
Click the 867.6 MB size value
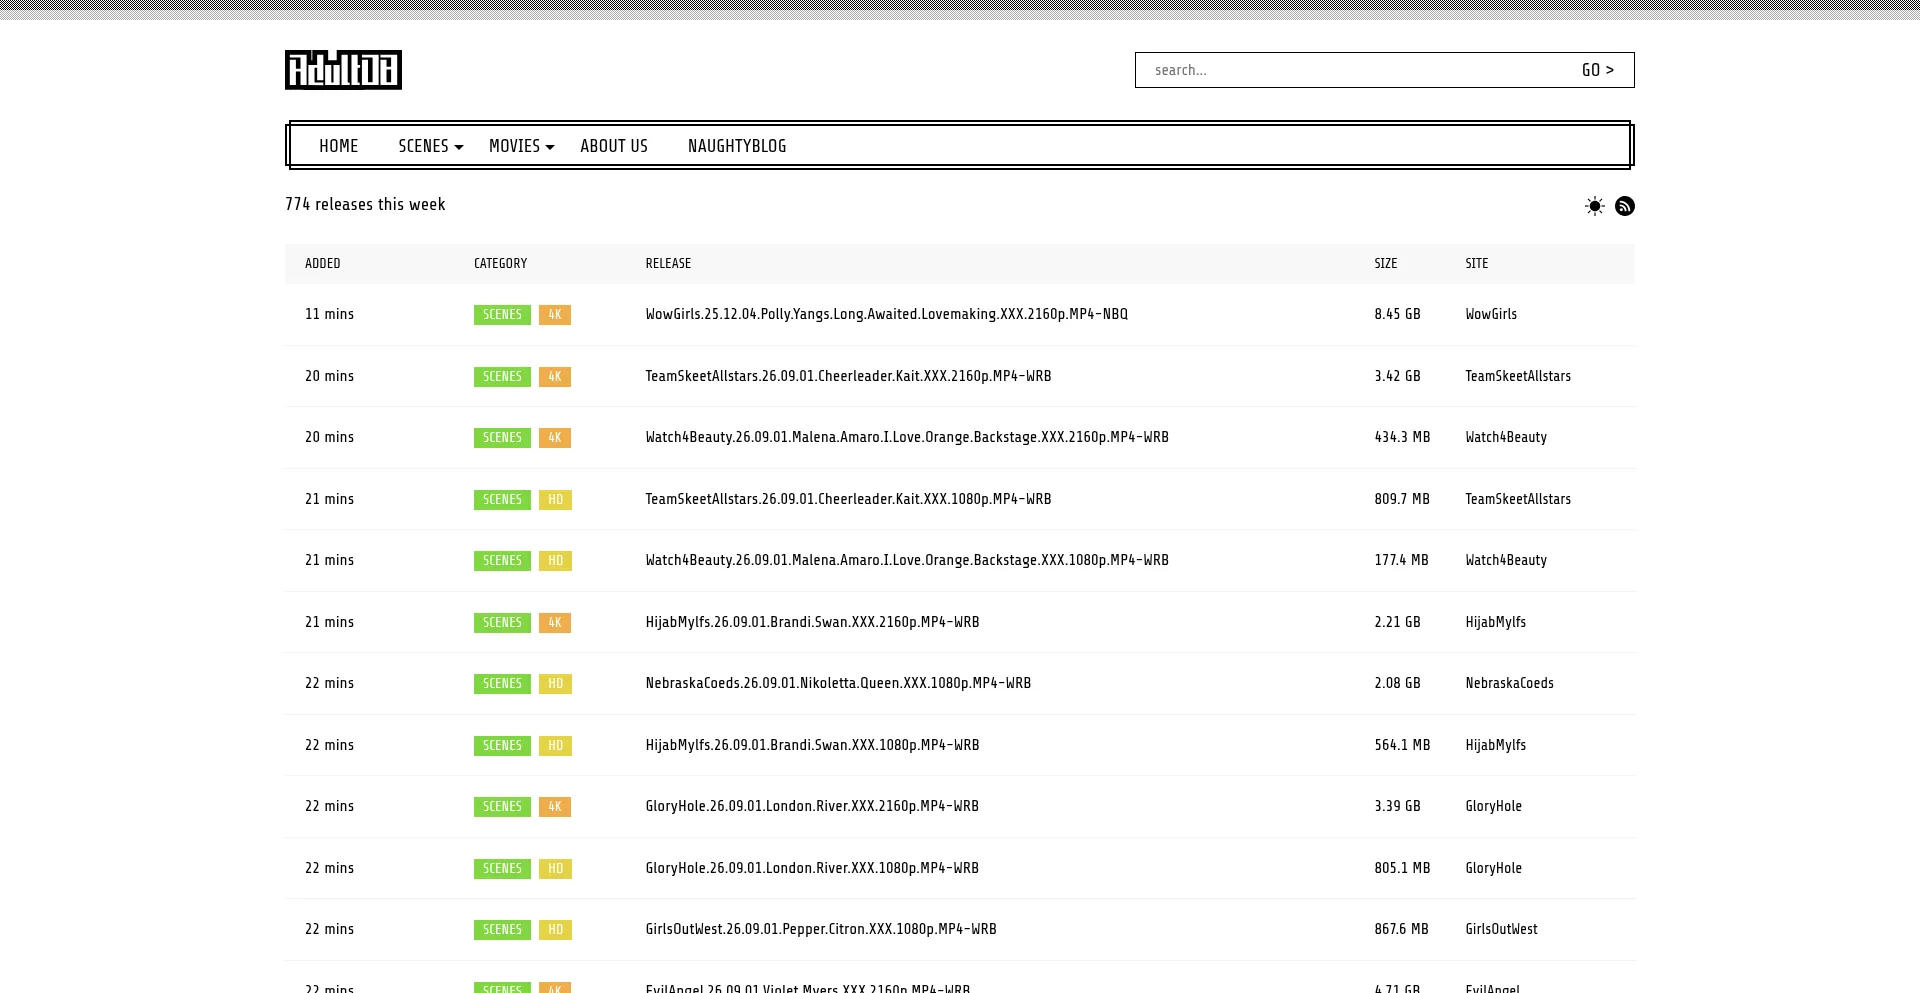pyautogui.click(x=1401, y=929)
